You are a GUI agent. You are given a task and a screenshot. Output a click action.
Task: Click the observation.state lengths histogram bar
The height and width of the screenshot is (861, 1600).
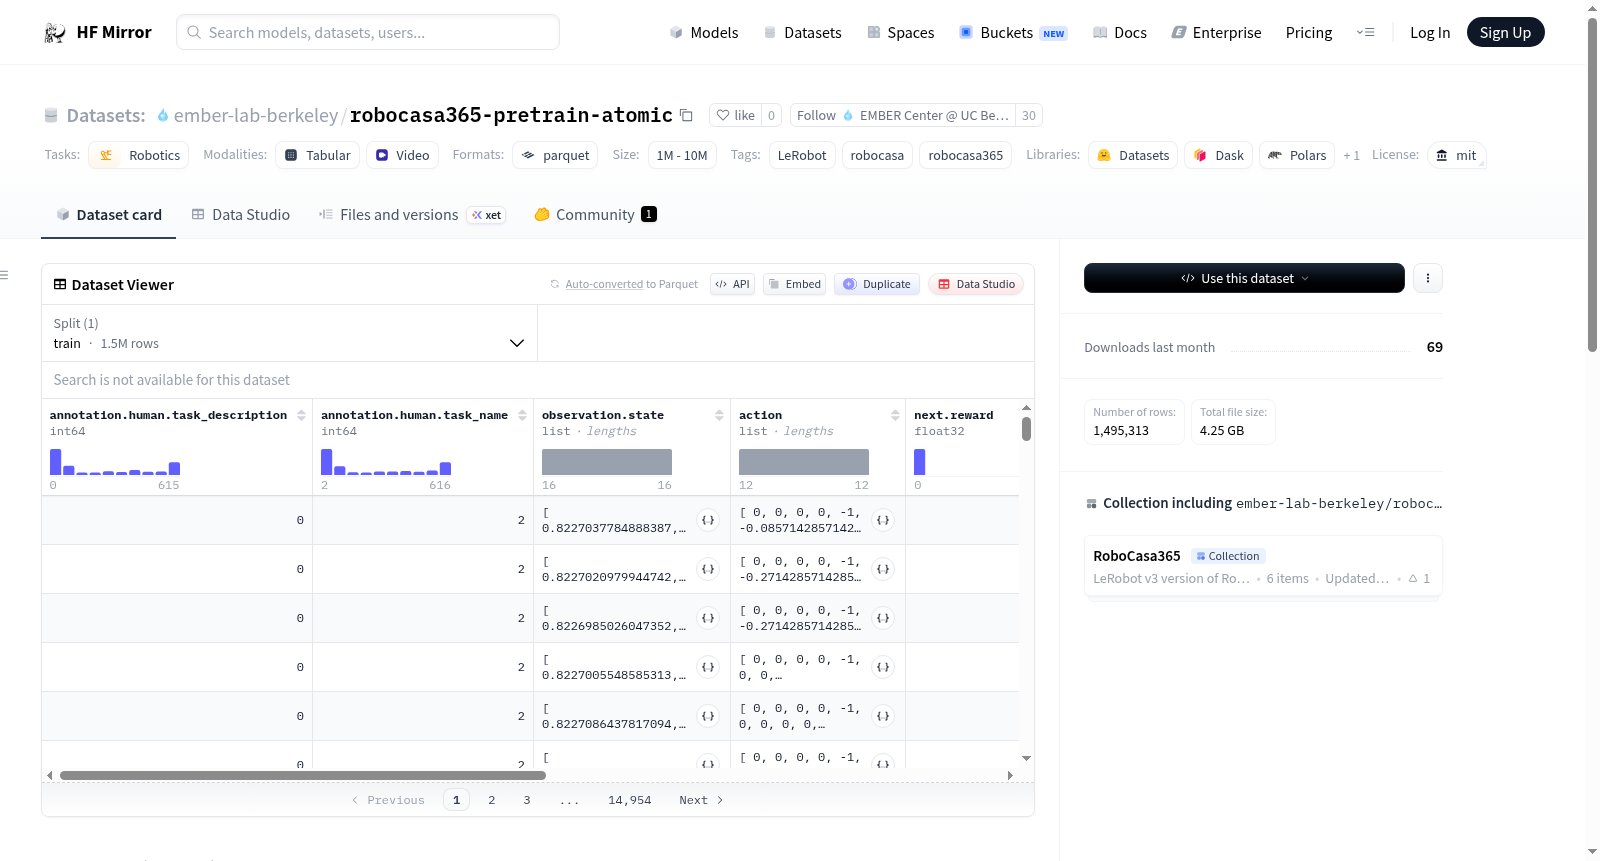pos(607,462)
